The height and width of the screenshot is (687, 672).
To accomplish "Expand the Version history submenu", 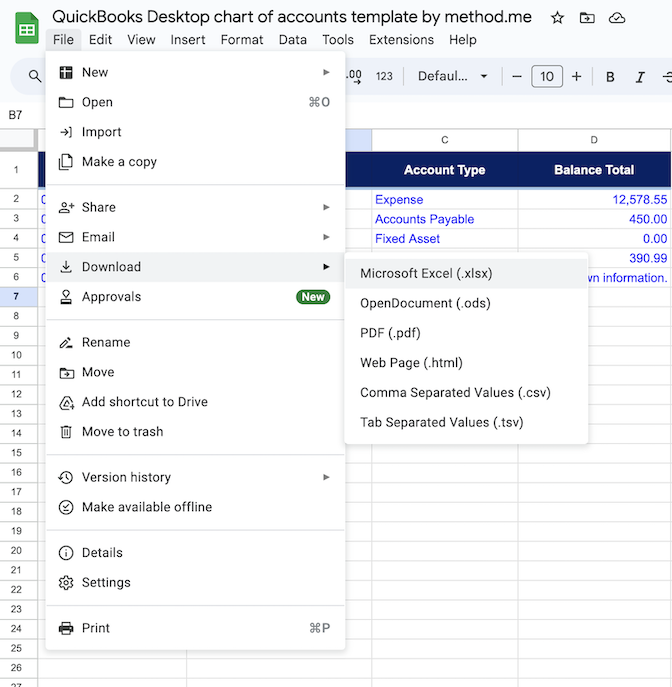I will pyautogui.click(x=195, y=477).
